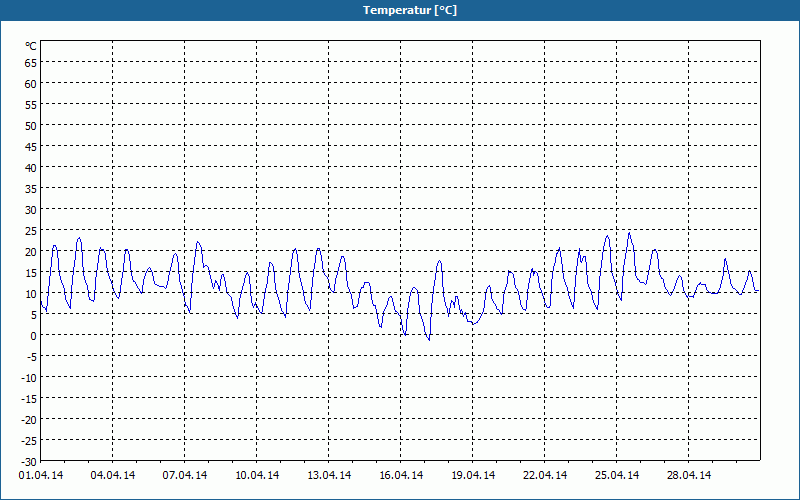Click the 55 y-axis label
Image resolution: width=800 pixels, height=500 pixels.
[31, 105]
